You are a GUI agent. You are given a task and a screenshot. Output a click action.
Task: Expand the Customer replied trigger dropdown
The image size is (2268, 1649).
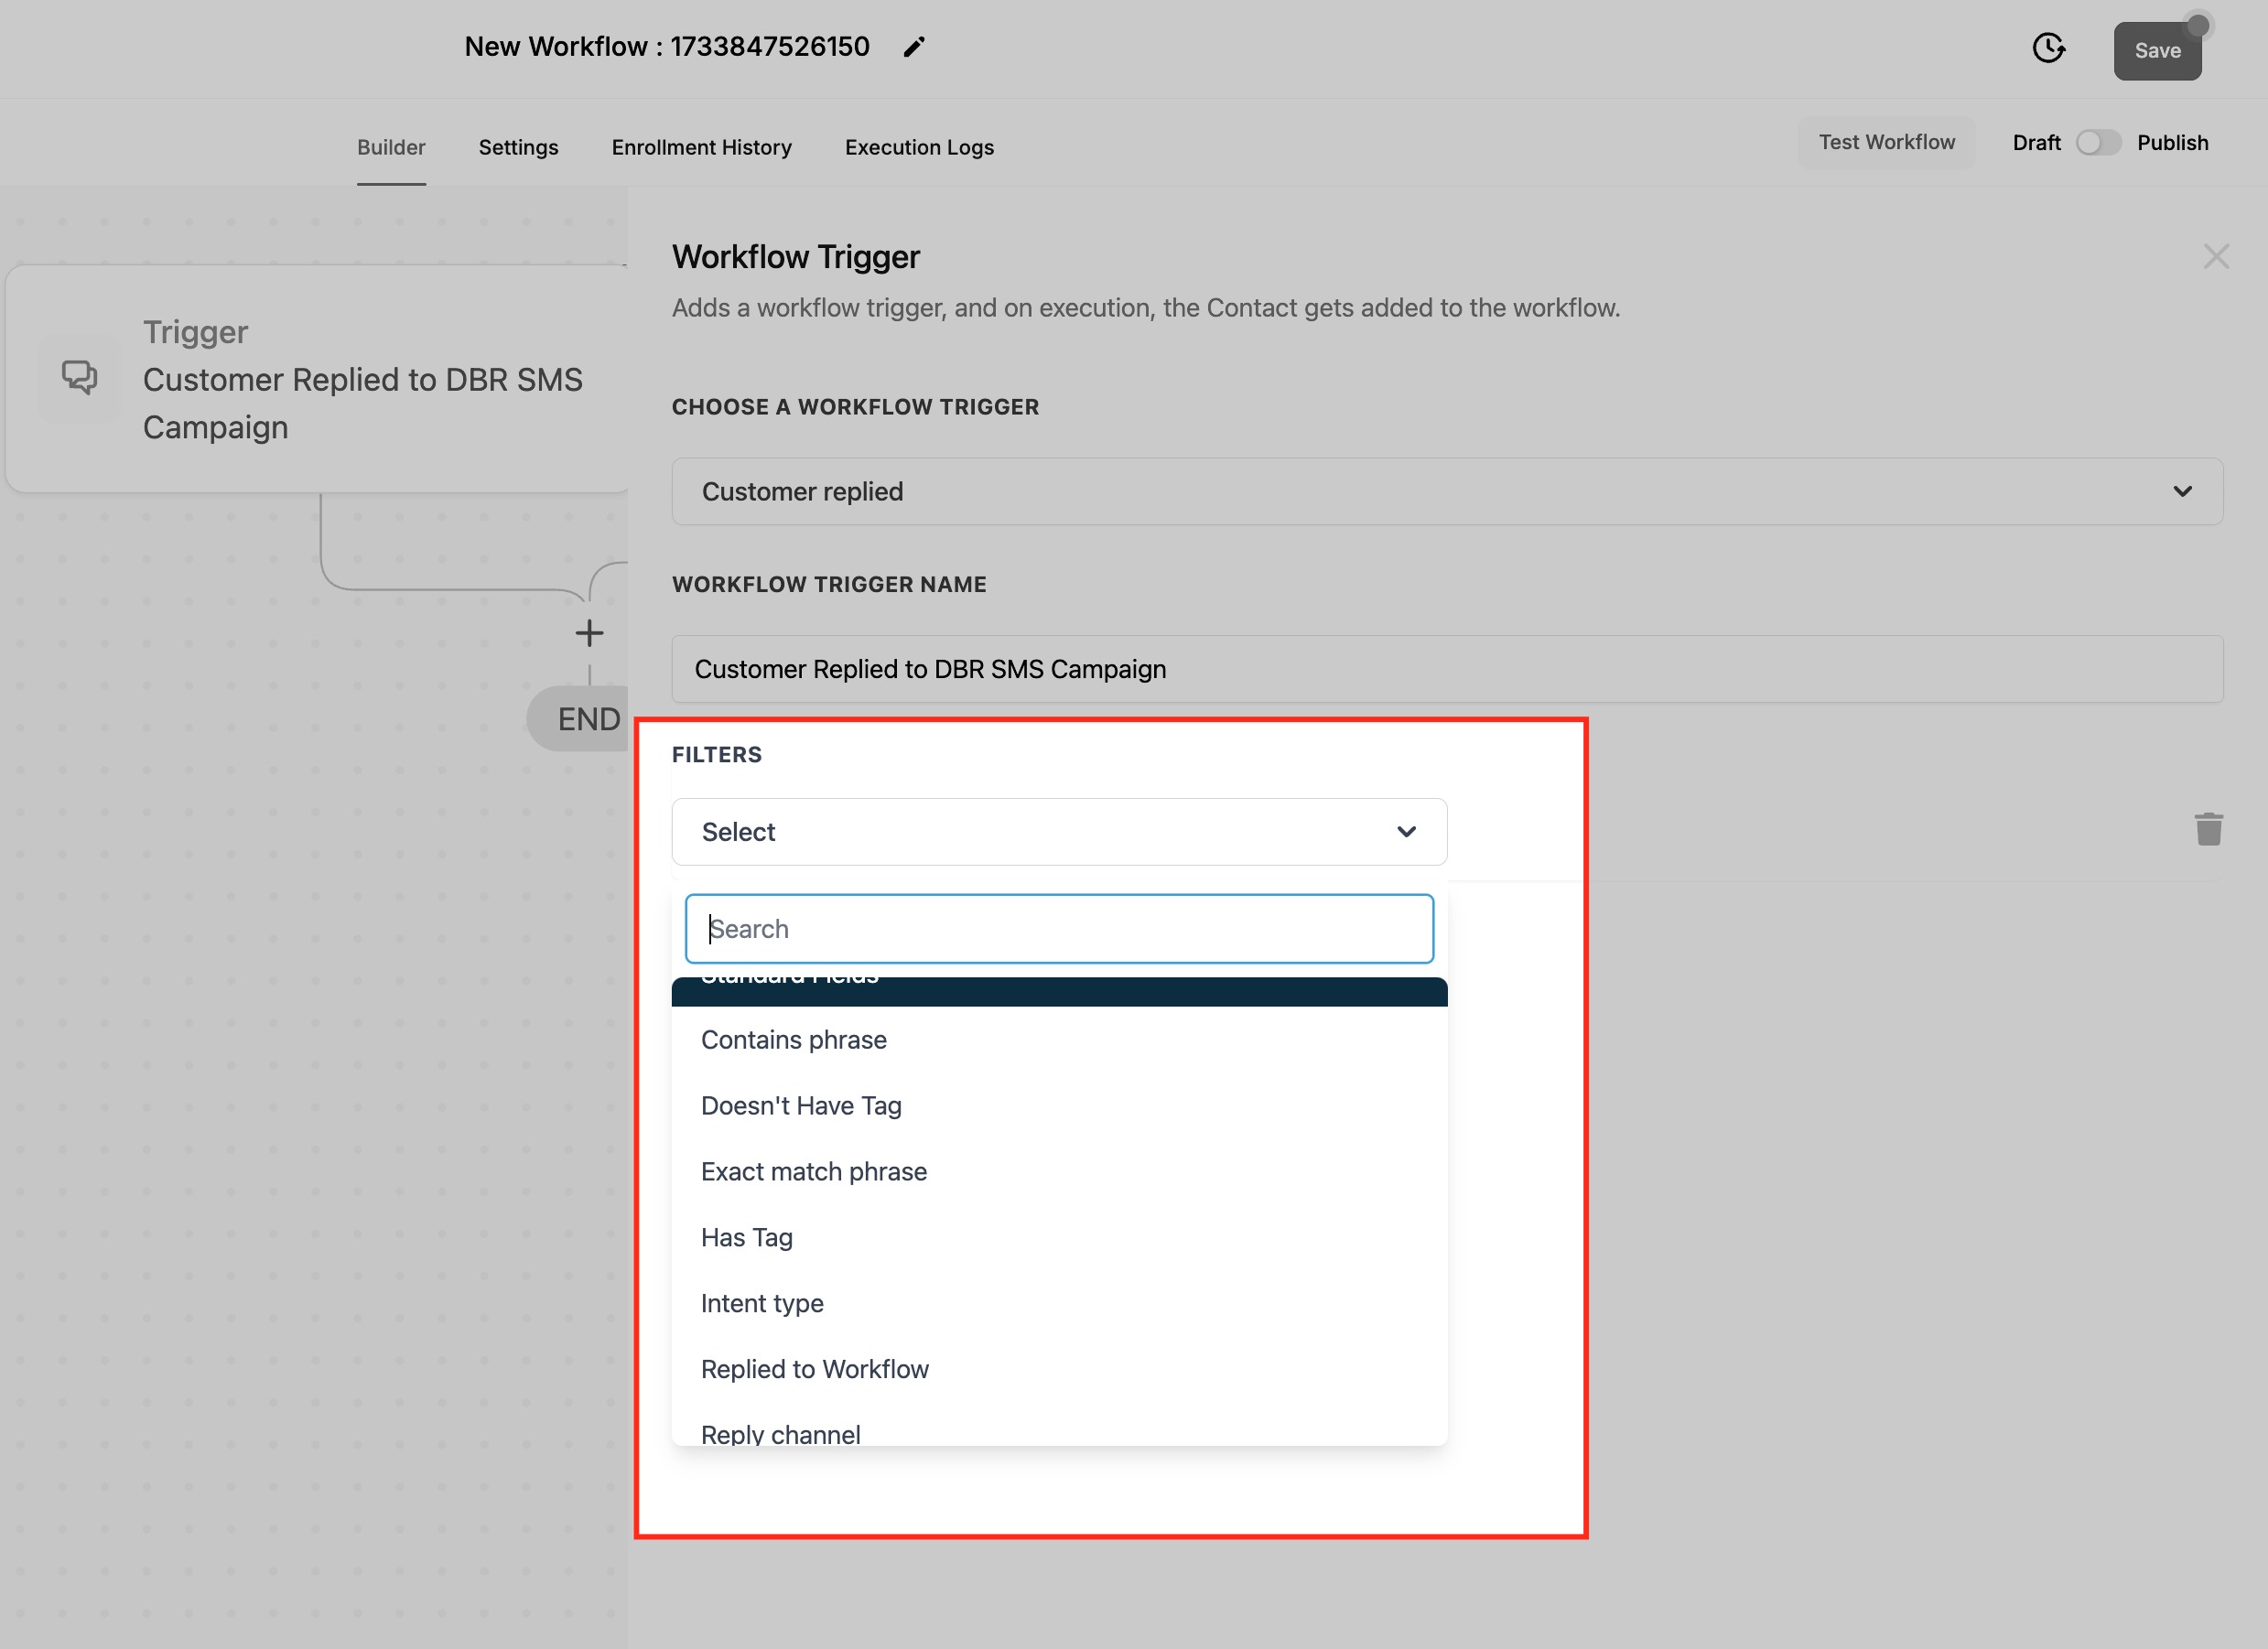1446,492
